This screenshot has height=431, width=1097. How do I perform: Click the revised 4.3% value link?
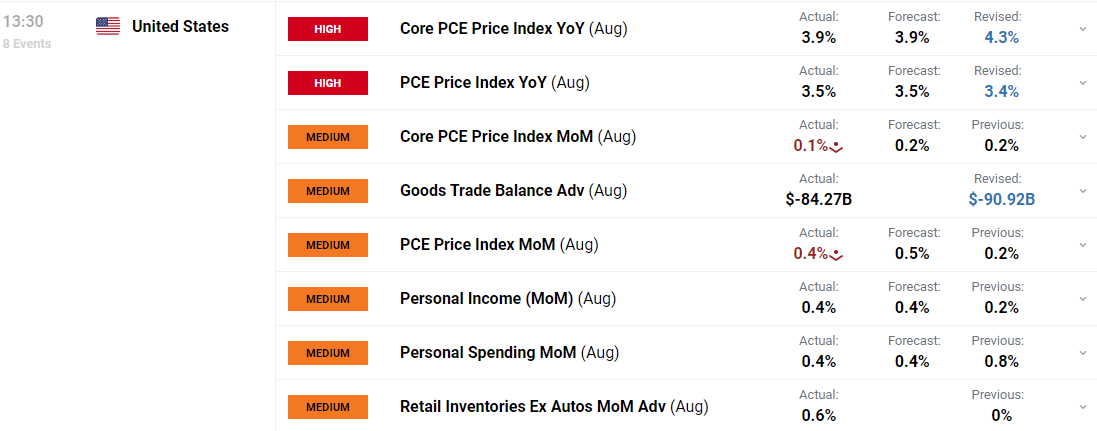pos(1001,38)
